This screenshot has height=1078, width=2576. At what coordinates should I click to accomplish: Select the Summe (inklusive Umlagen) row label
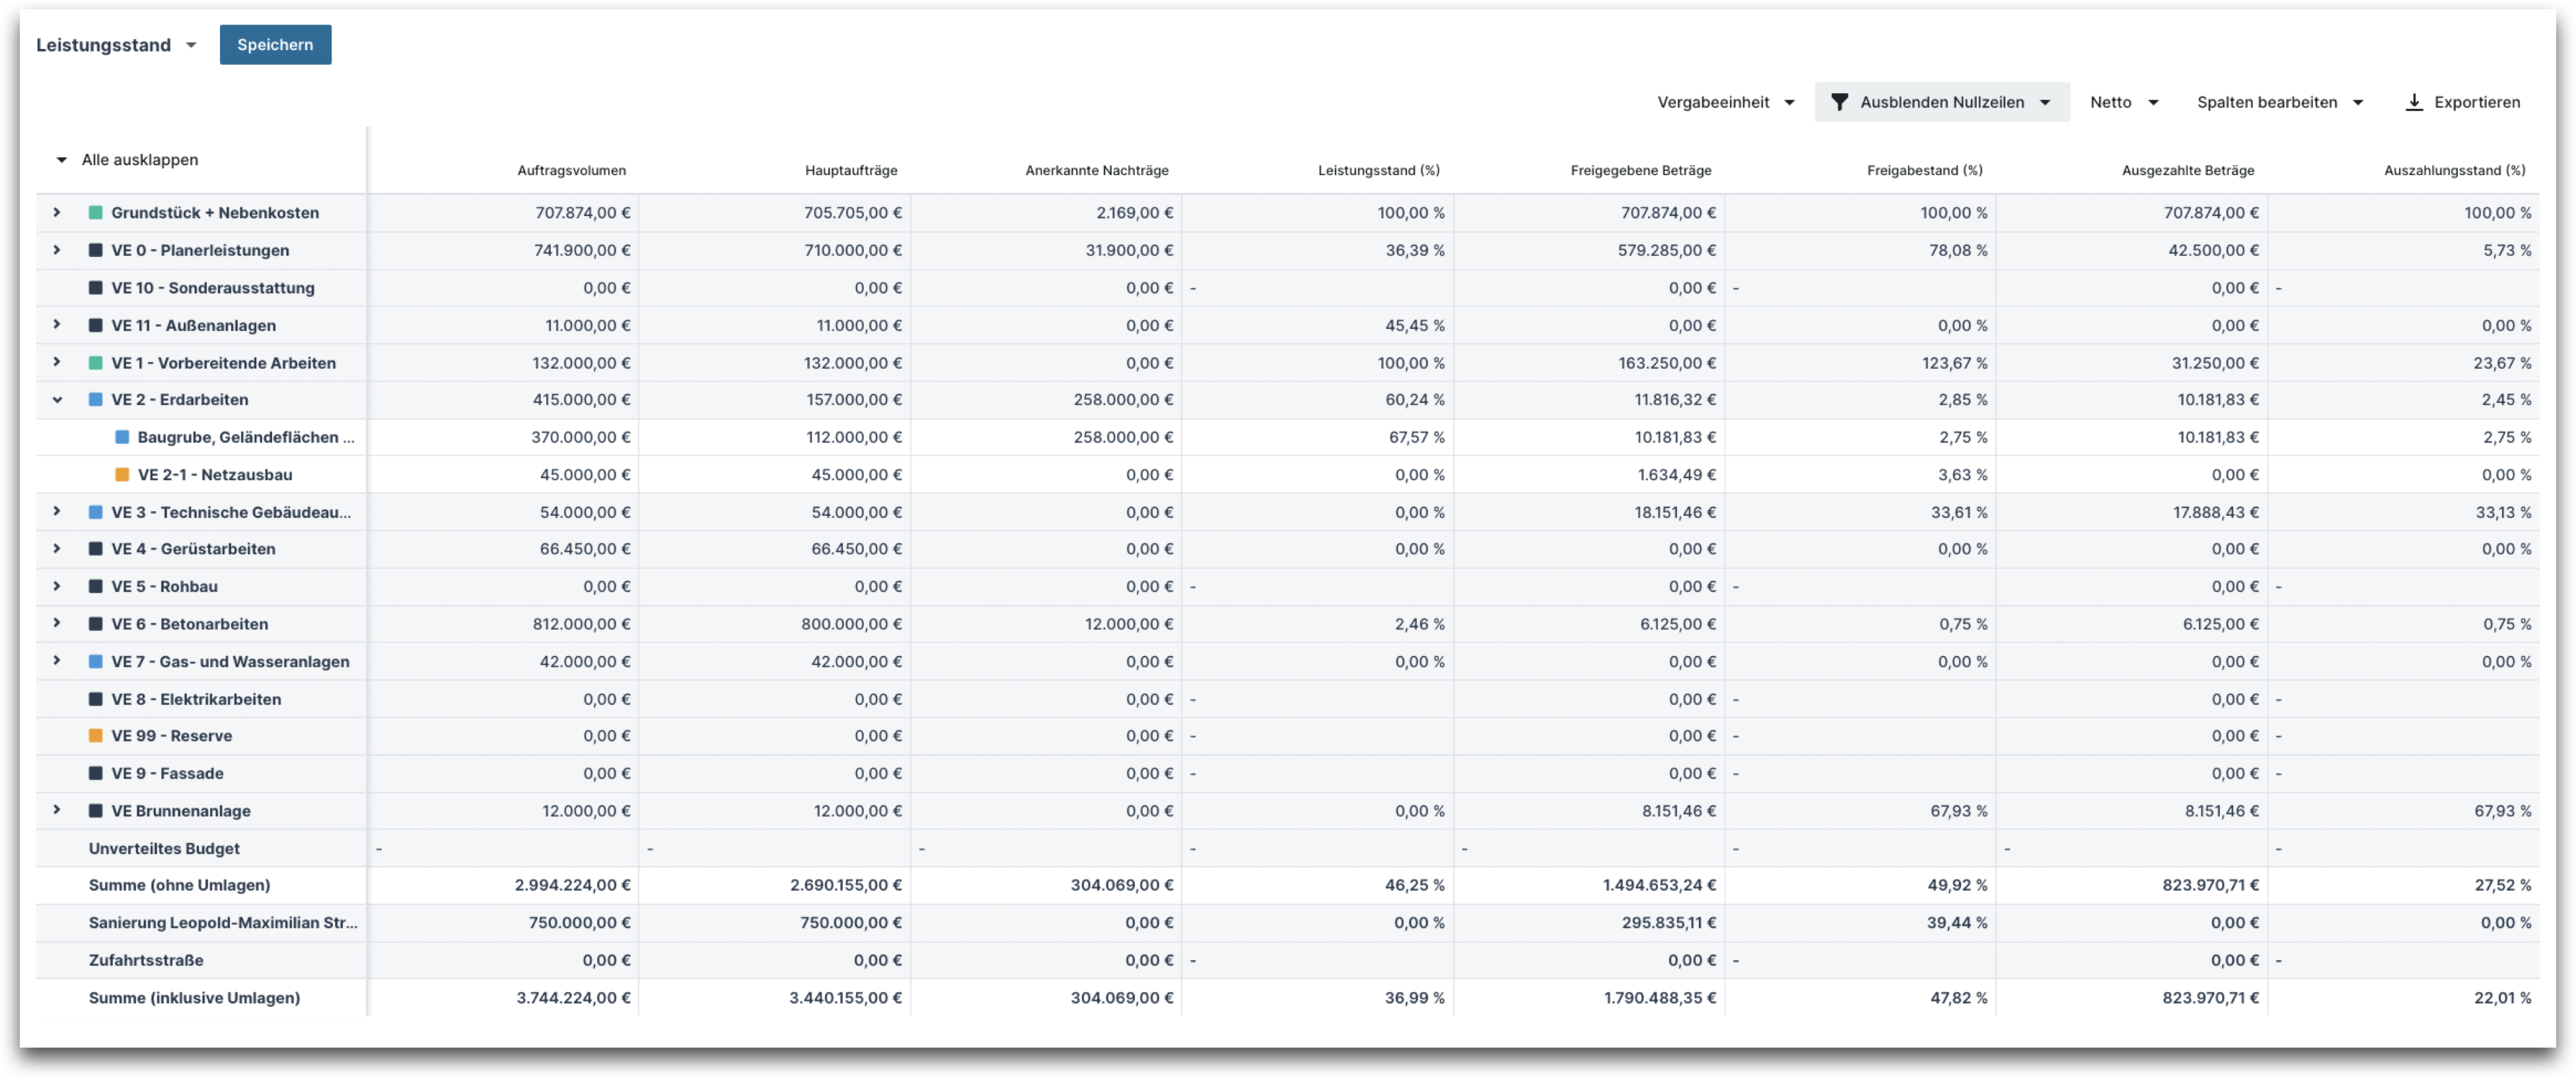(x=194, y=997)
